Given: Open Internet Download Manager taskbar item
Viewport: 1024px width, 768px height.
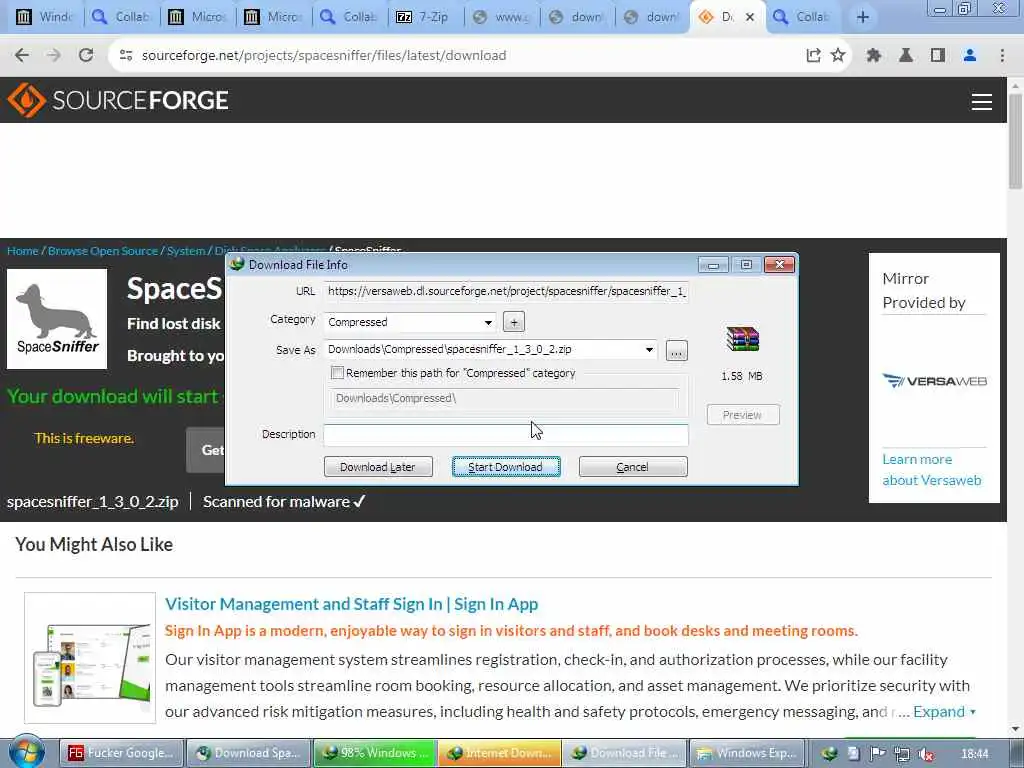Looking at the screenshot, I should tap(499, 753).
